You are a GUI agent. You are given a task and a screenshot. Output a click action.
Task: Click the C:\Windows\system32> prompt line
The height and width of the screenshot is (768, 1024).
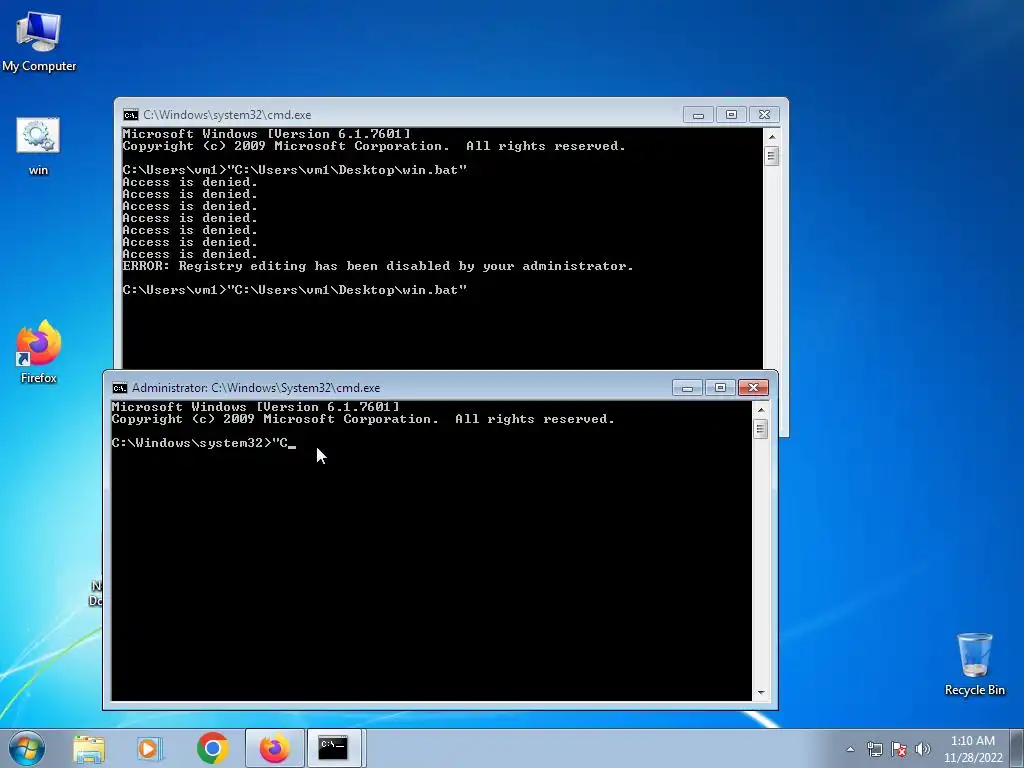tap(204, 443)
